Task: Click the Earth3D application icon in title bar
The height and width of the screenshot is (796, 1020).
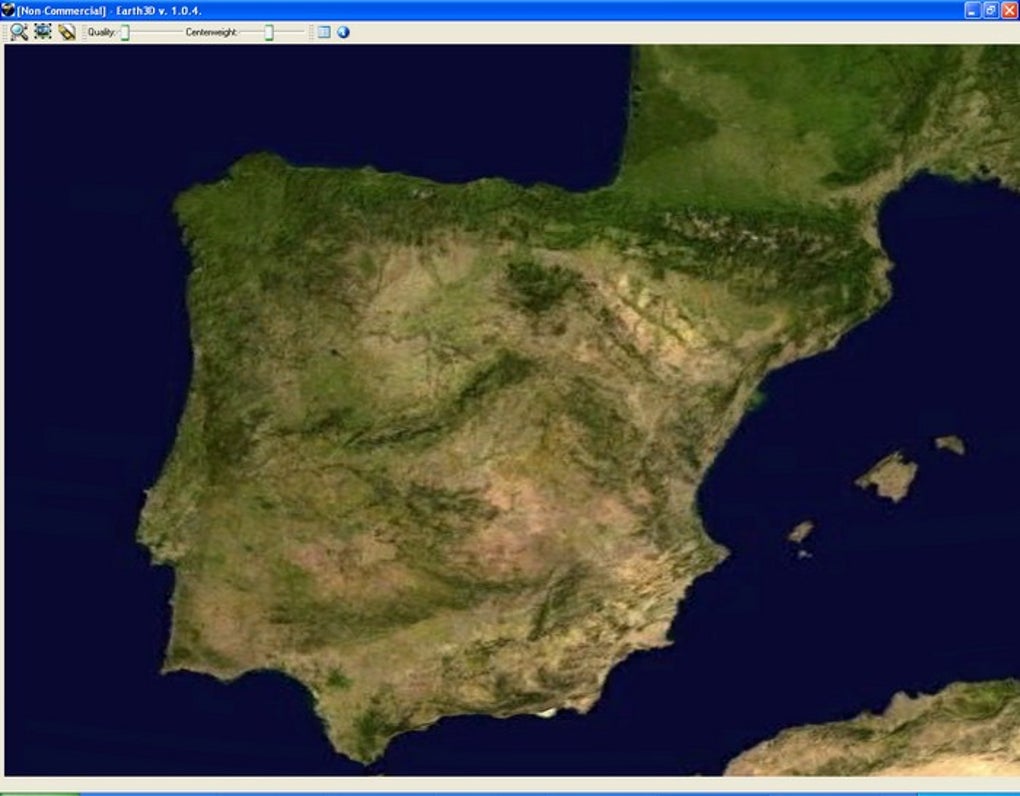Action: click(x=8, y=10)
